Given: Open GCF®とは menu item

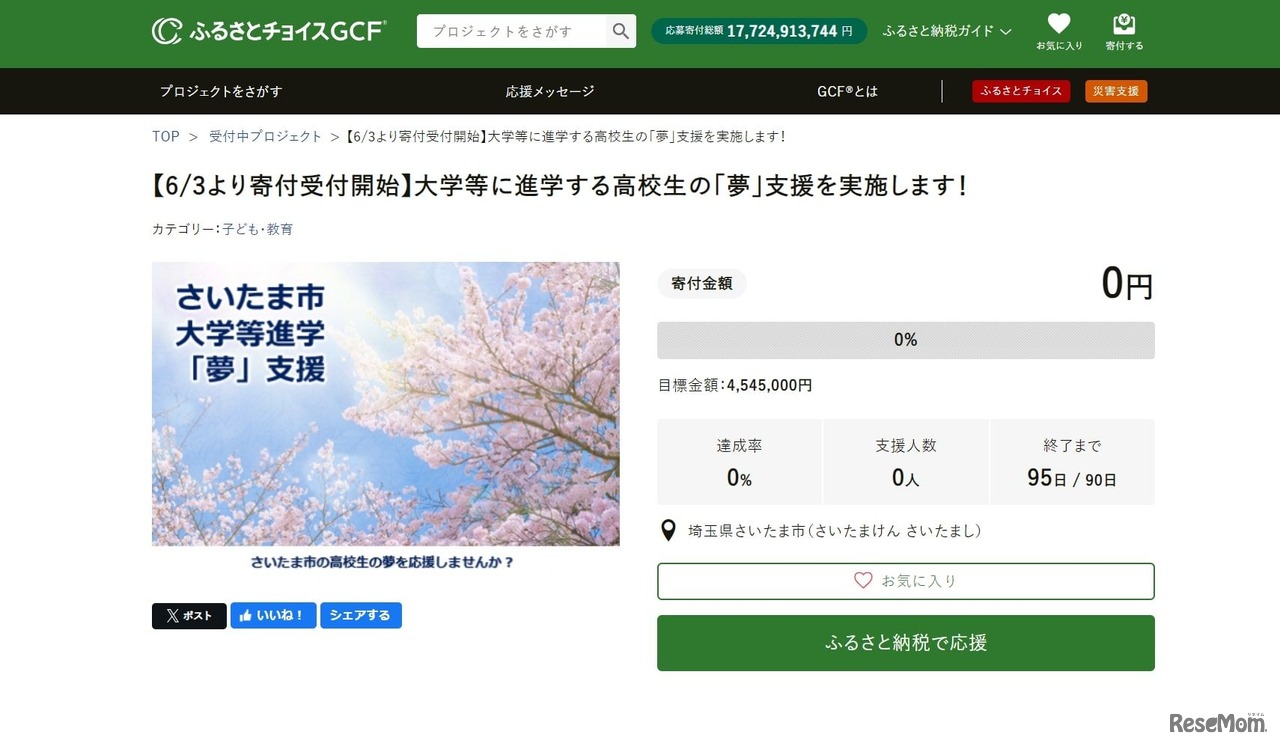Looking at the screenshot, I should point(847,91).
